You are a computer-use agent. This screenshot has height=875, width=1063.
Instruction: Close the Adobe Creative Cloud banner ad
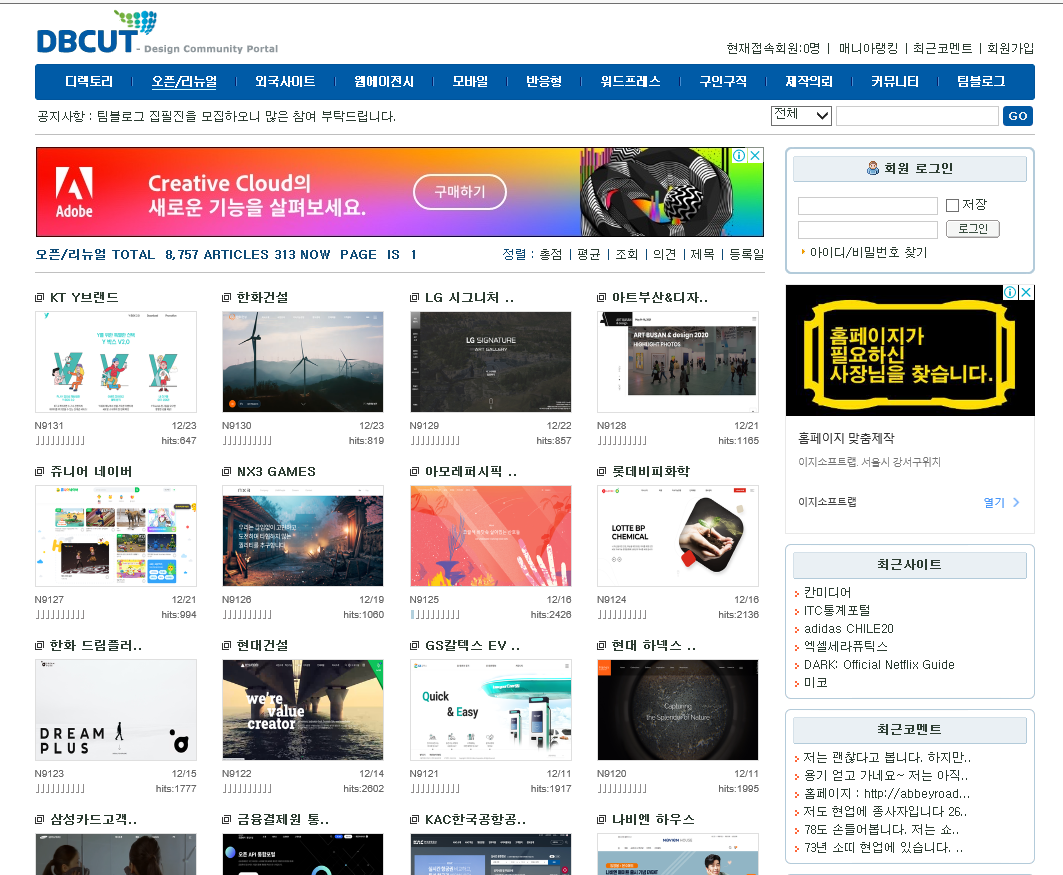click(755, 155)
